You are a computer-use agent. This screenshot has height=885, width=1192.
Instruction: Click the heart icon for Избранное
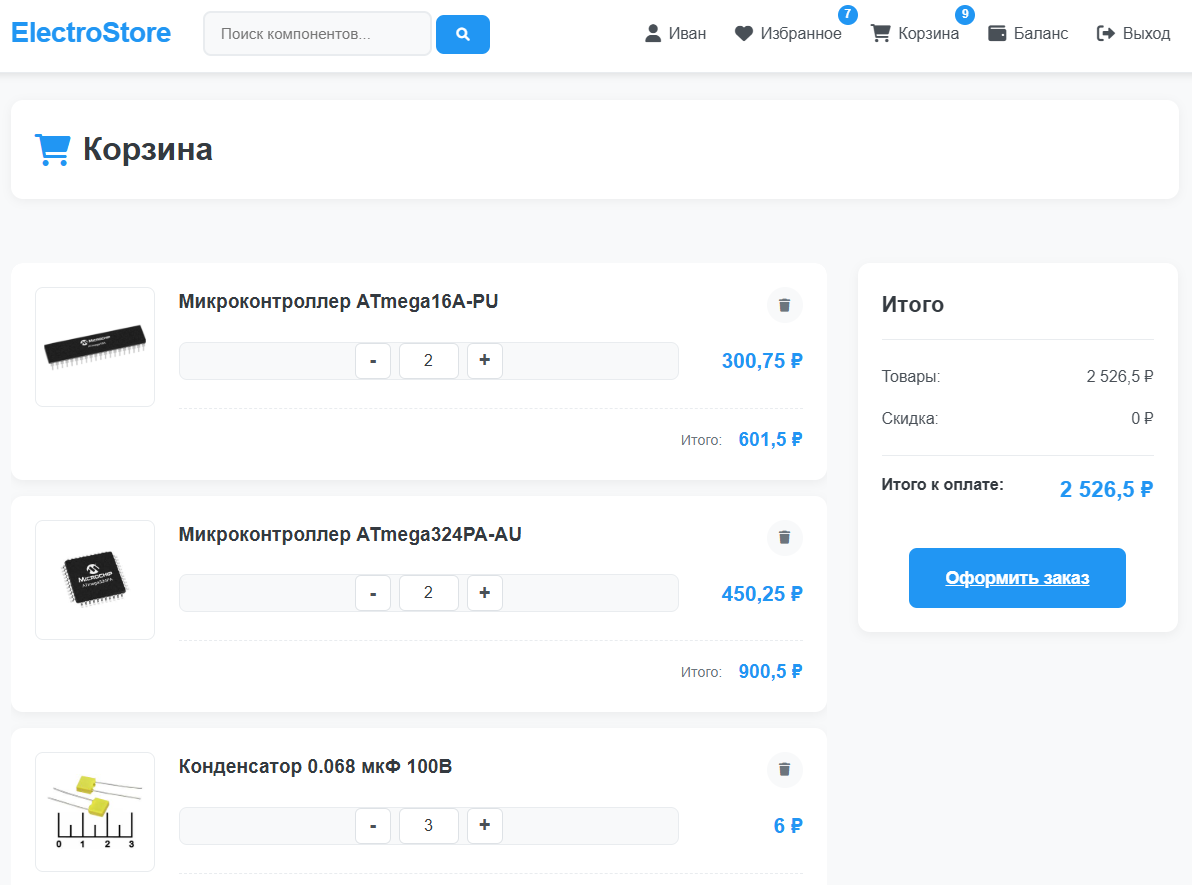tap(743, 33)
